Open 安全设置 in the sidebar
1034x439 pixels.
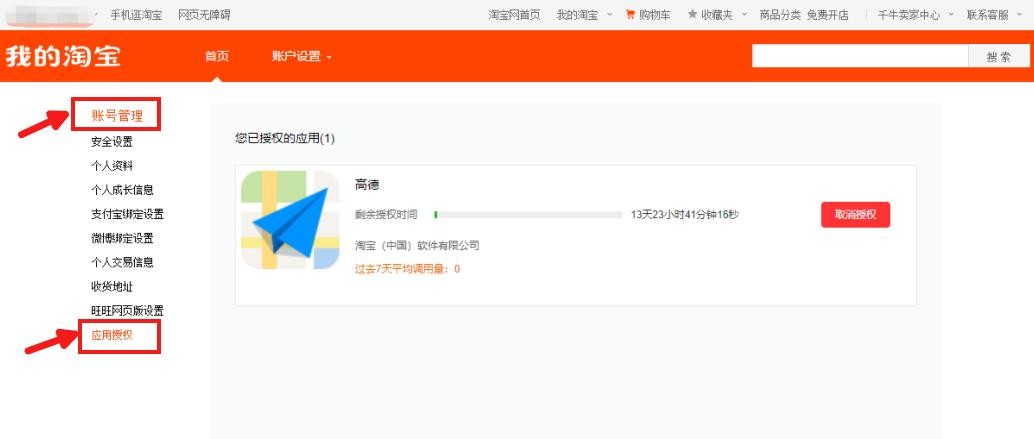click(112, 142)
